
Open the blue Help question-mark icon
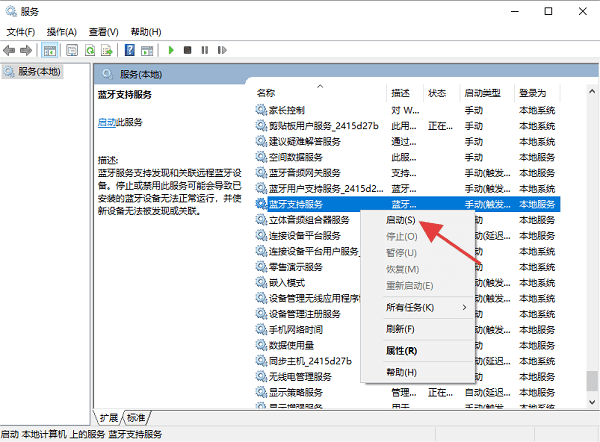click(x=130, y=49)
